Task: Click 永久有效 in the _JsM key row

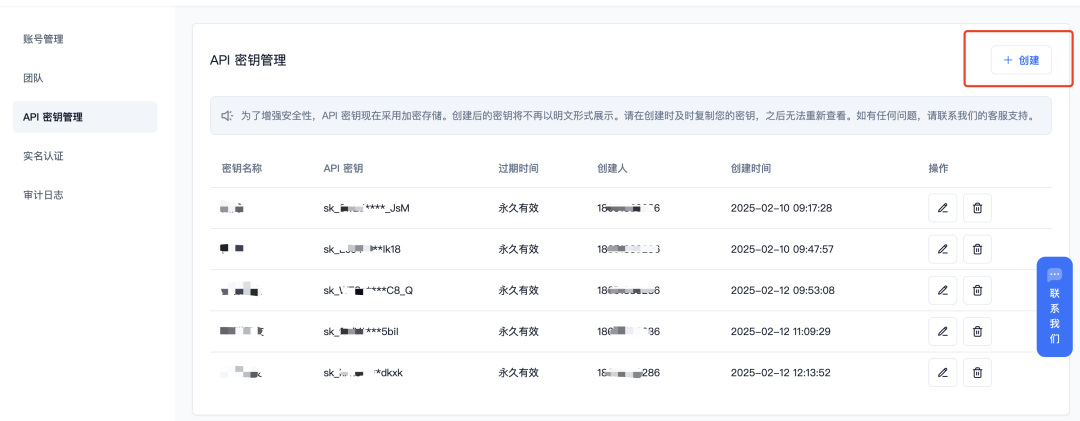Action: point(519,208)
